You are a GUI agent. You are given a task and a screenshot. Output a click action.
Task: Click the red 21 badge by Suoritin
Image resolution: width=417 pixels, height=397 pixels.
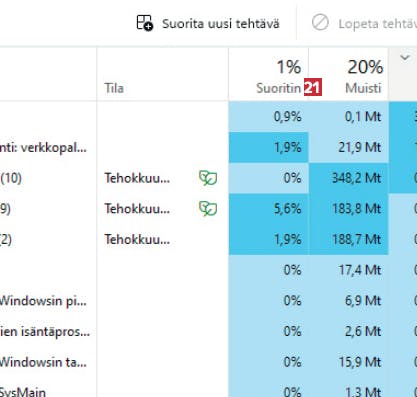coord(313,88)
